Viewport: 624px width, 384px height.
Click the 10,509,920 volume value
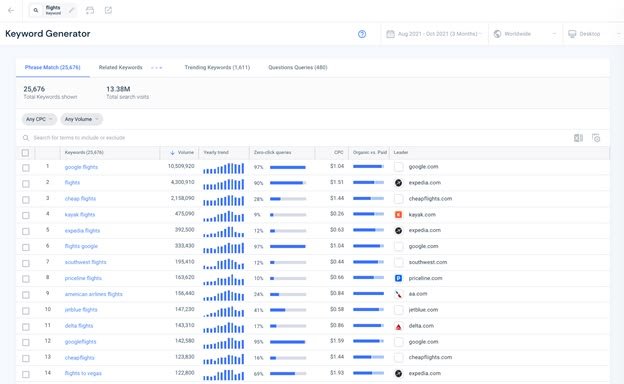click(181, 166)
